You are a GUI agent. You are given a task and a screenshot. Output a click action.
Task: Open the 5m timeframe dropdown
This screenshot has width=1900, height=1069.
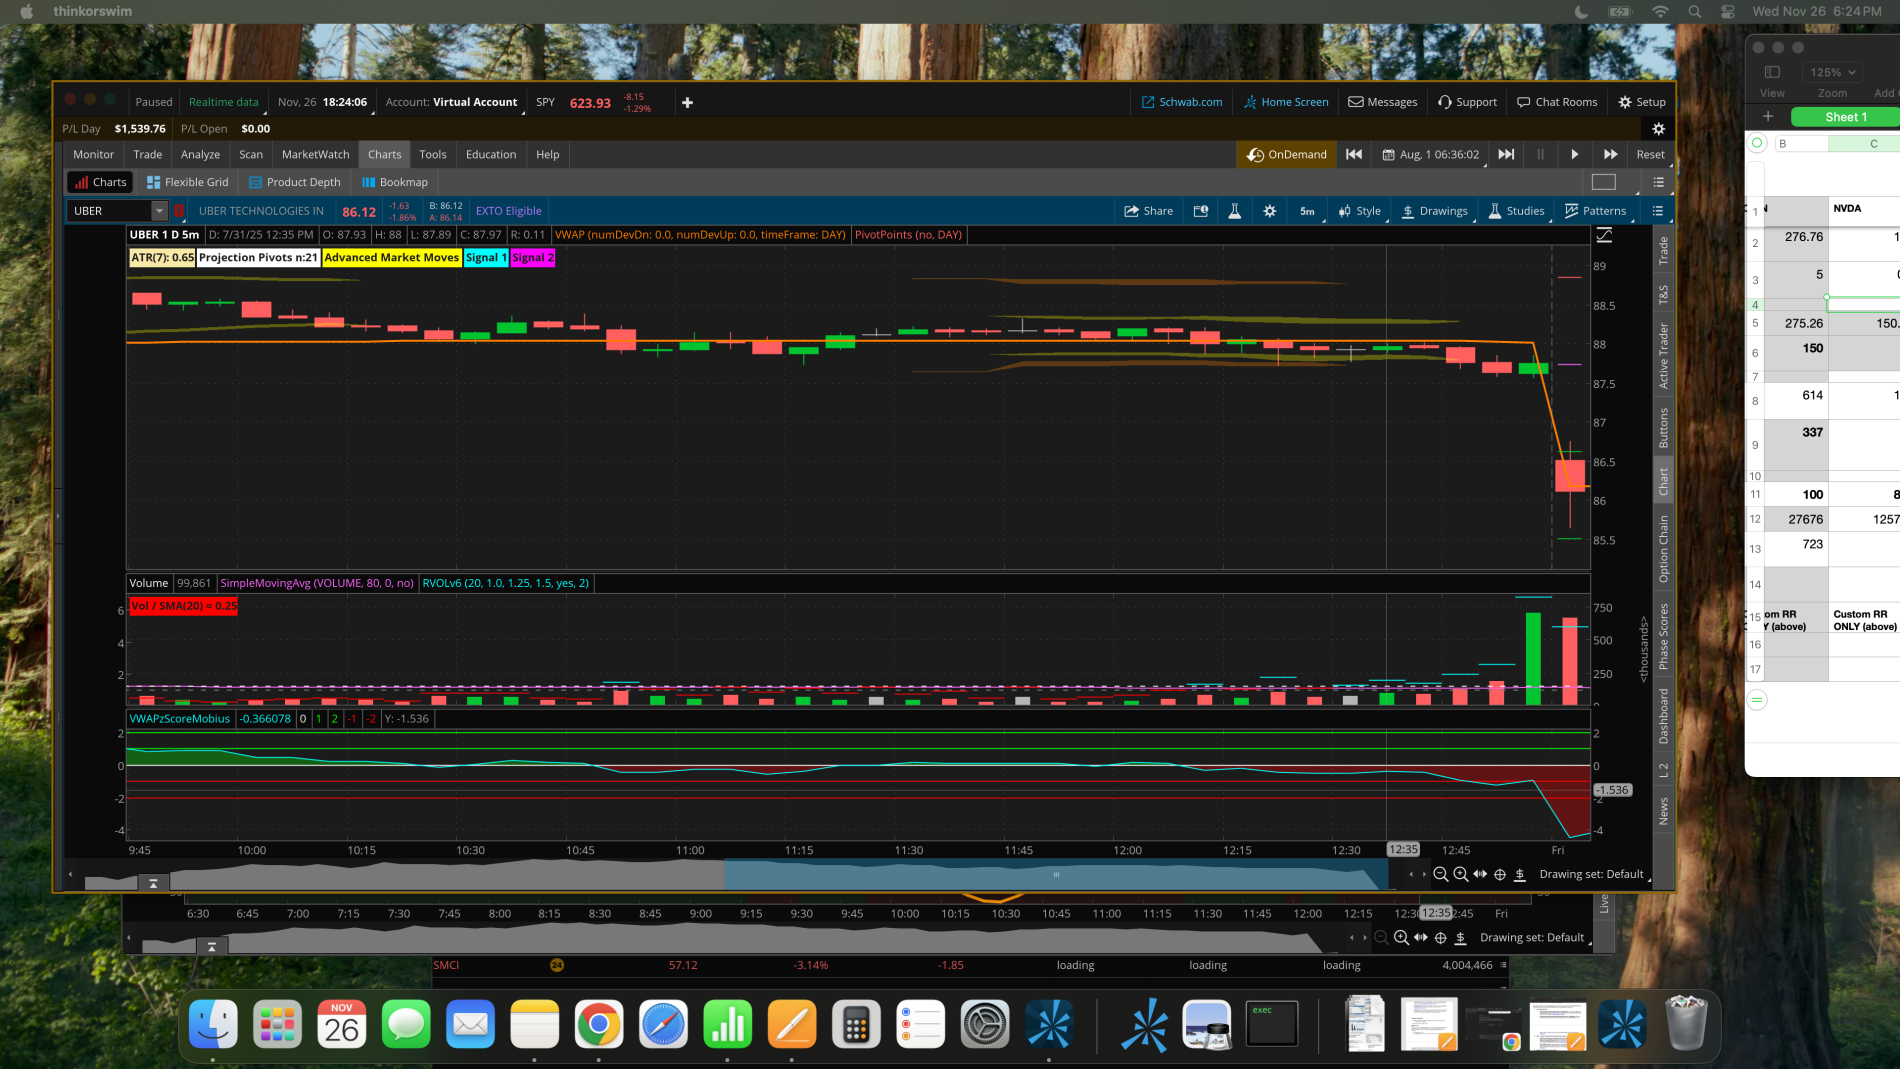[x=1307, y=211]
